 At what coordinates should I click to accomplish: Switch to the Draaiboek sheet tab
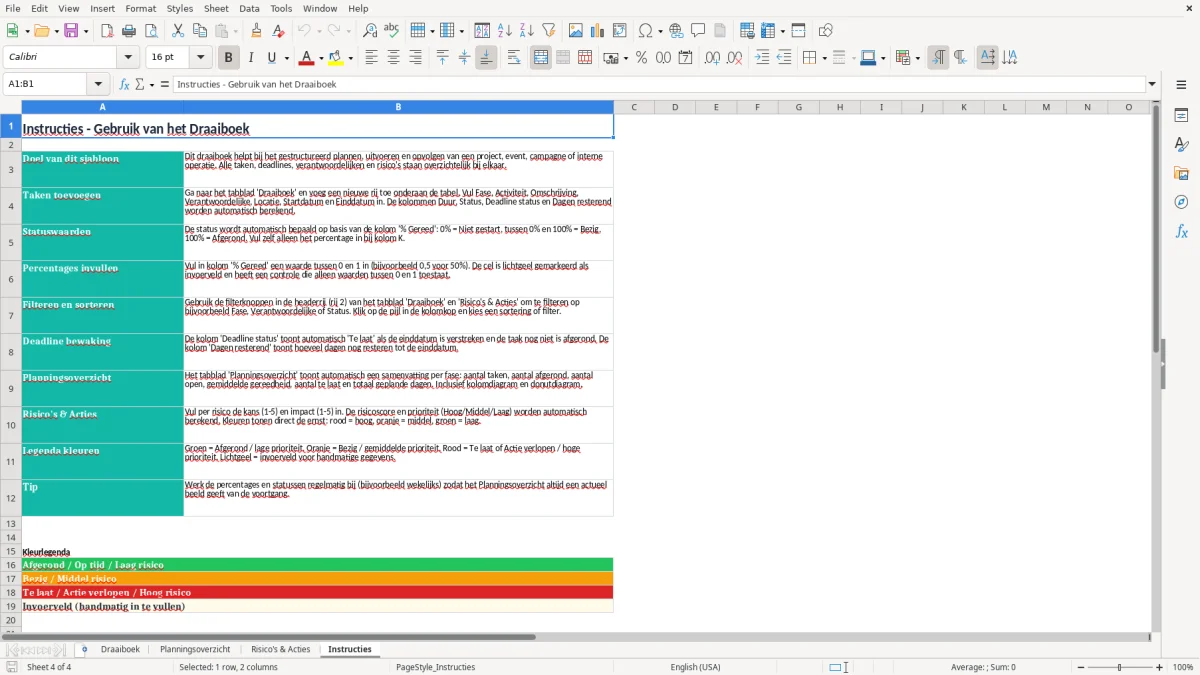[120, 649]
